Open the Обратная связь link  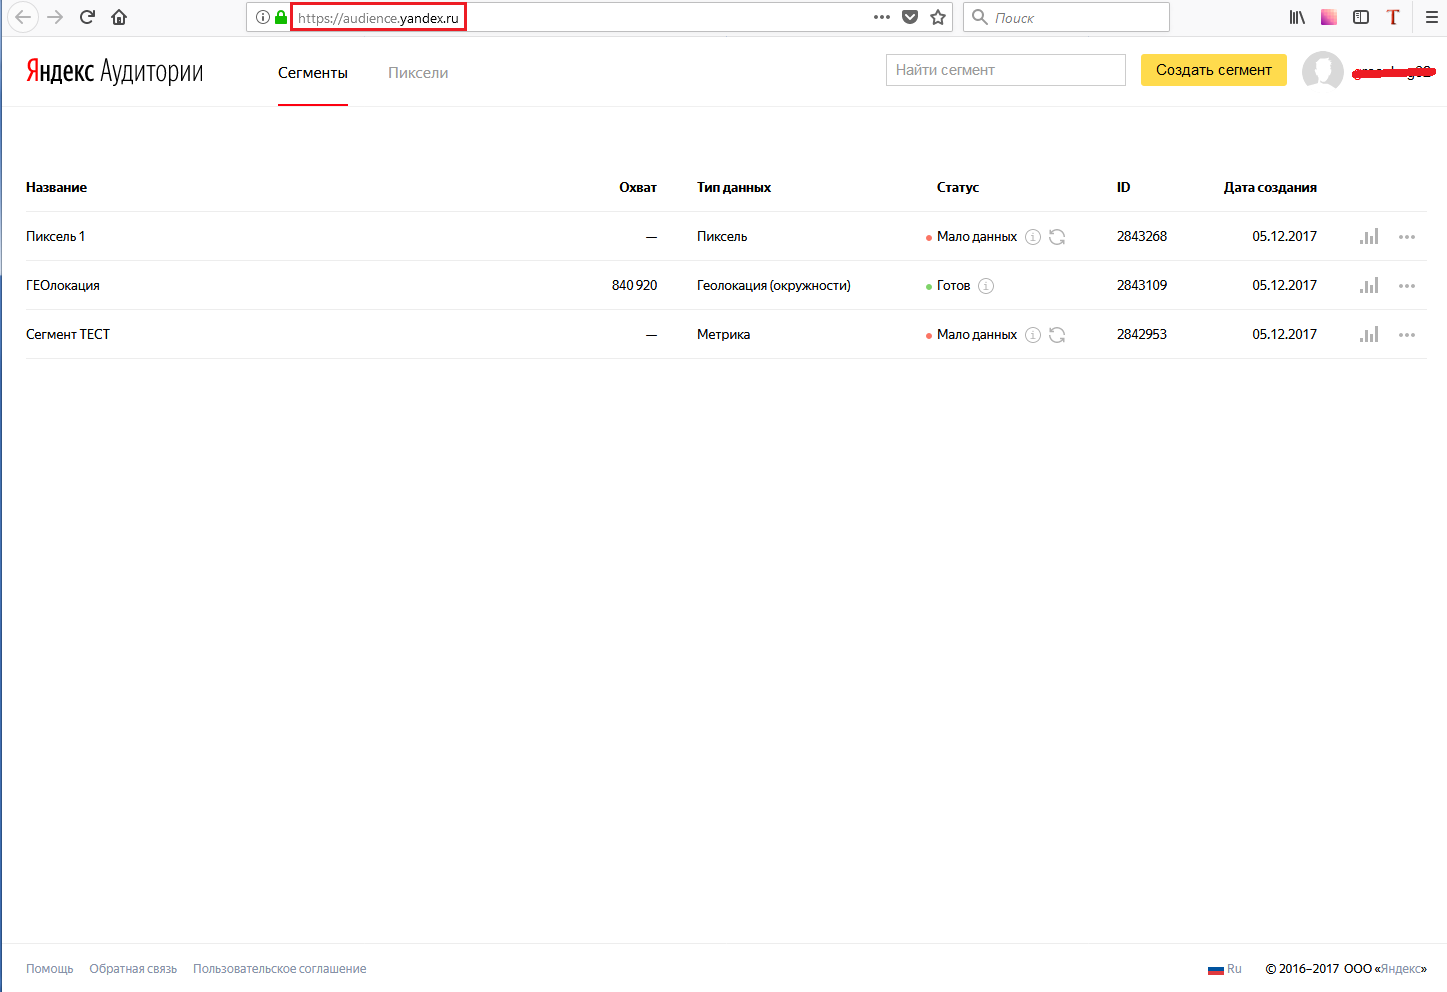point(133,969)
